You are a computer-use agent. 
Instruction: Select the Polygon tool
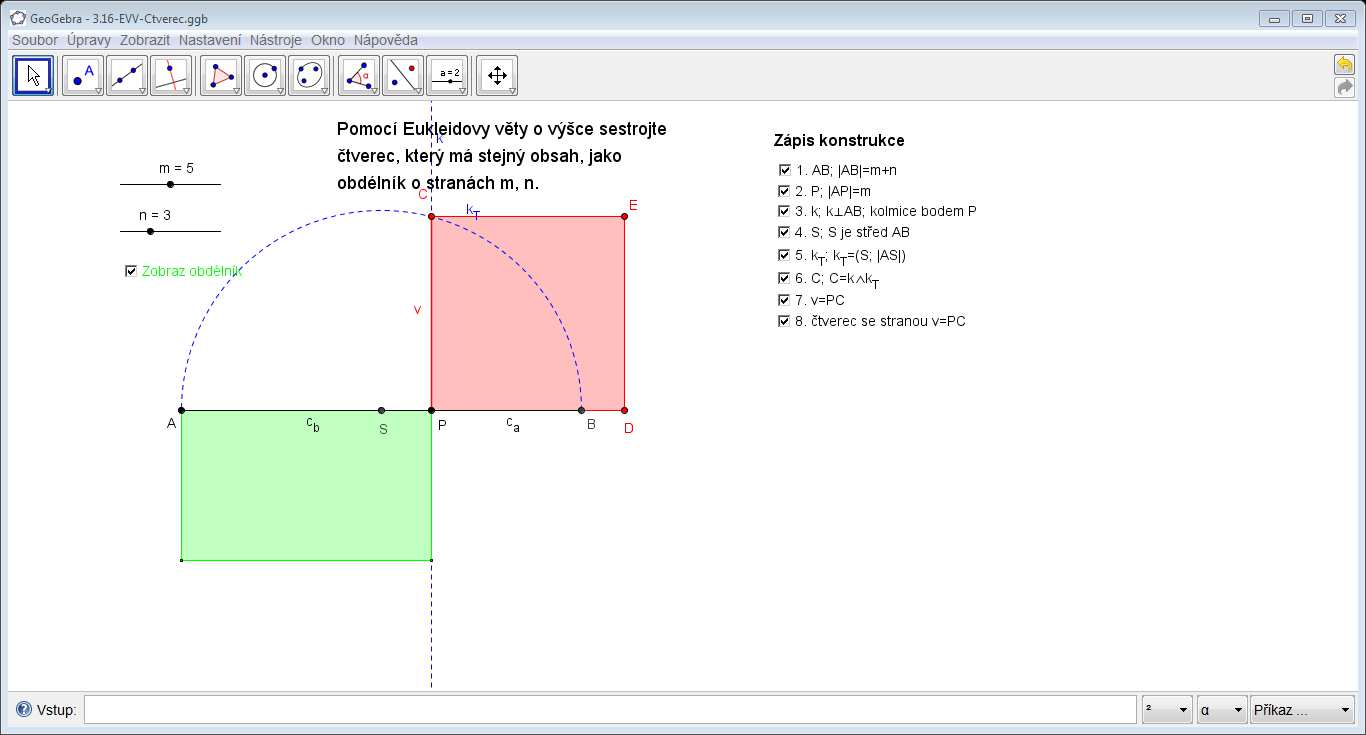tap(221, 76)
